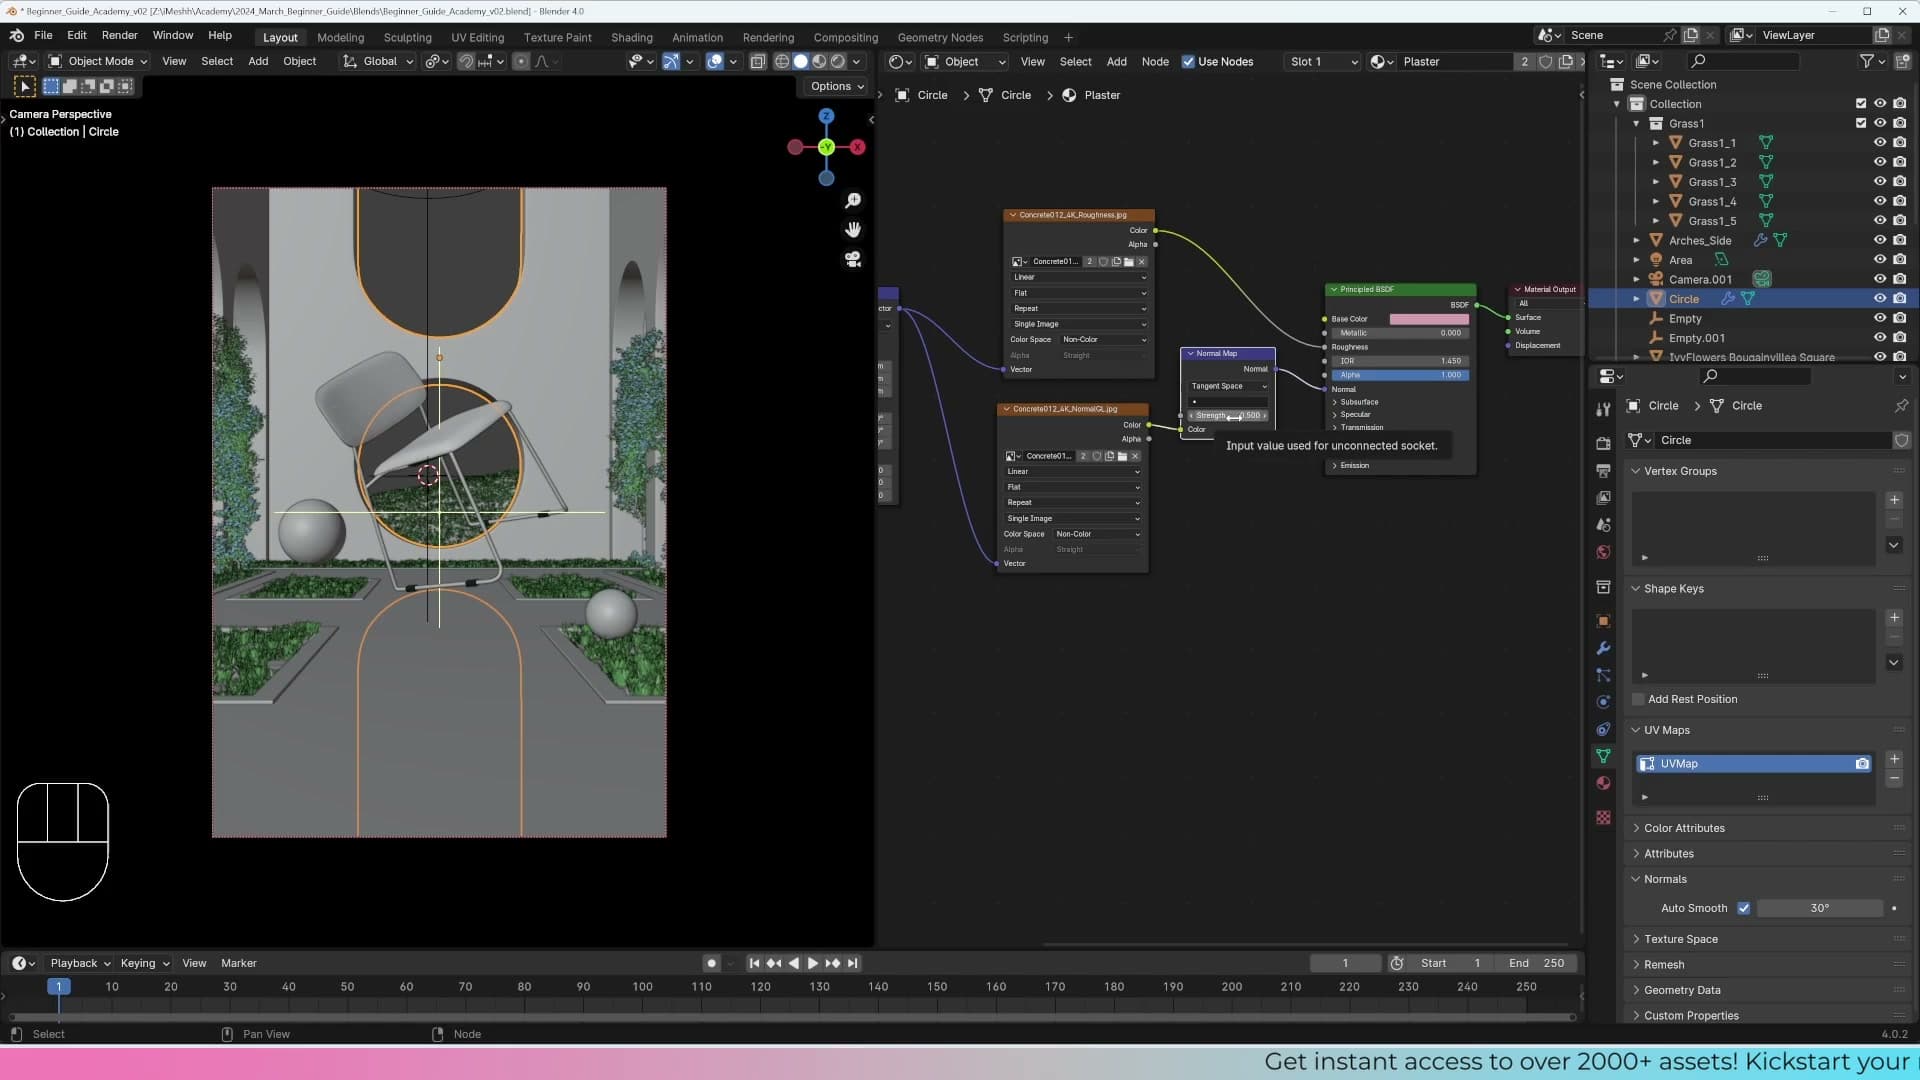
Task: Expand the Geometry Data panel
Action: [1682, 991]
